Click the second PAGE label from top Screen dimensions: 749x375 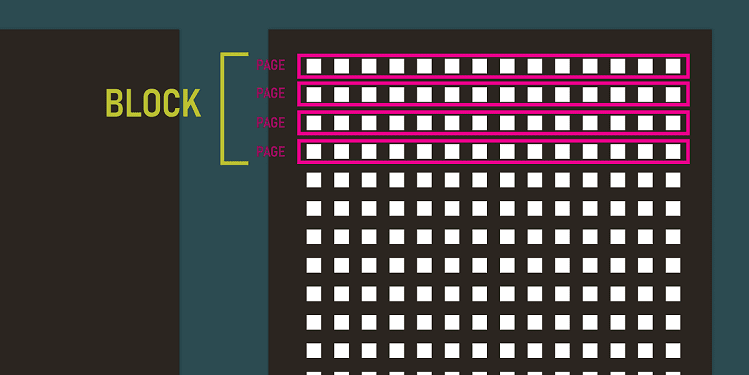(270, 93)
